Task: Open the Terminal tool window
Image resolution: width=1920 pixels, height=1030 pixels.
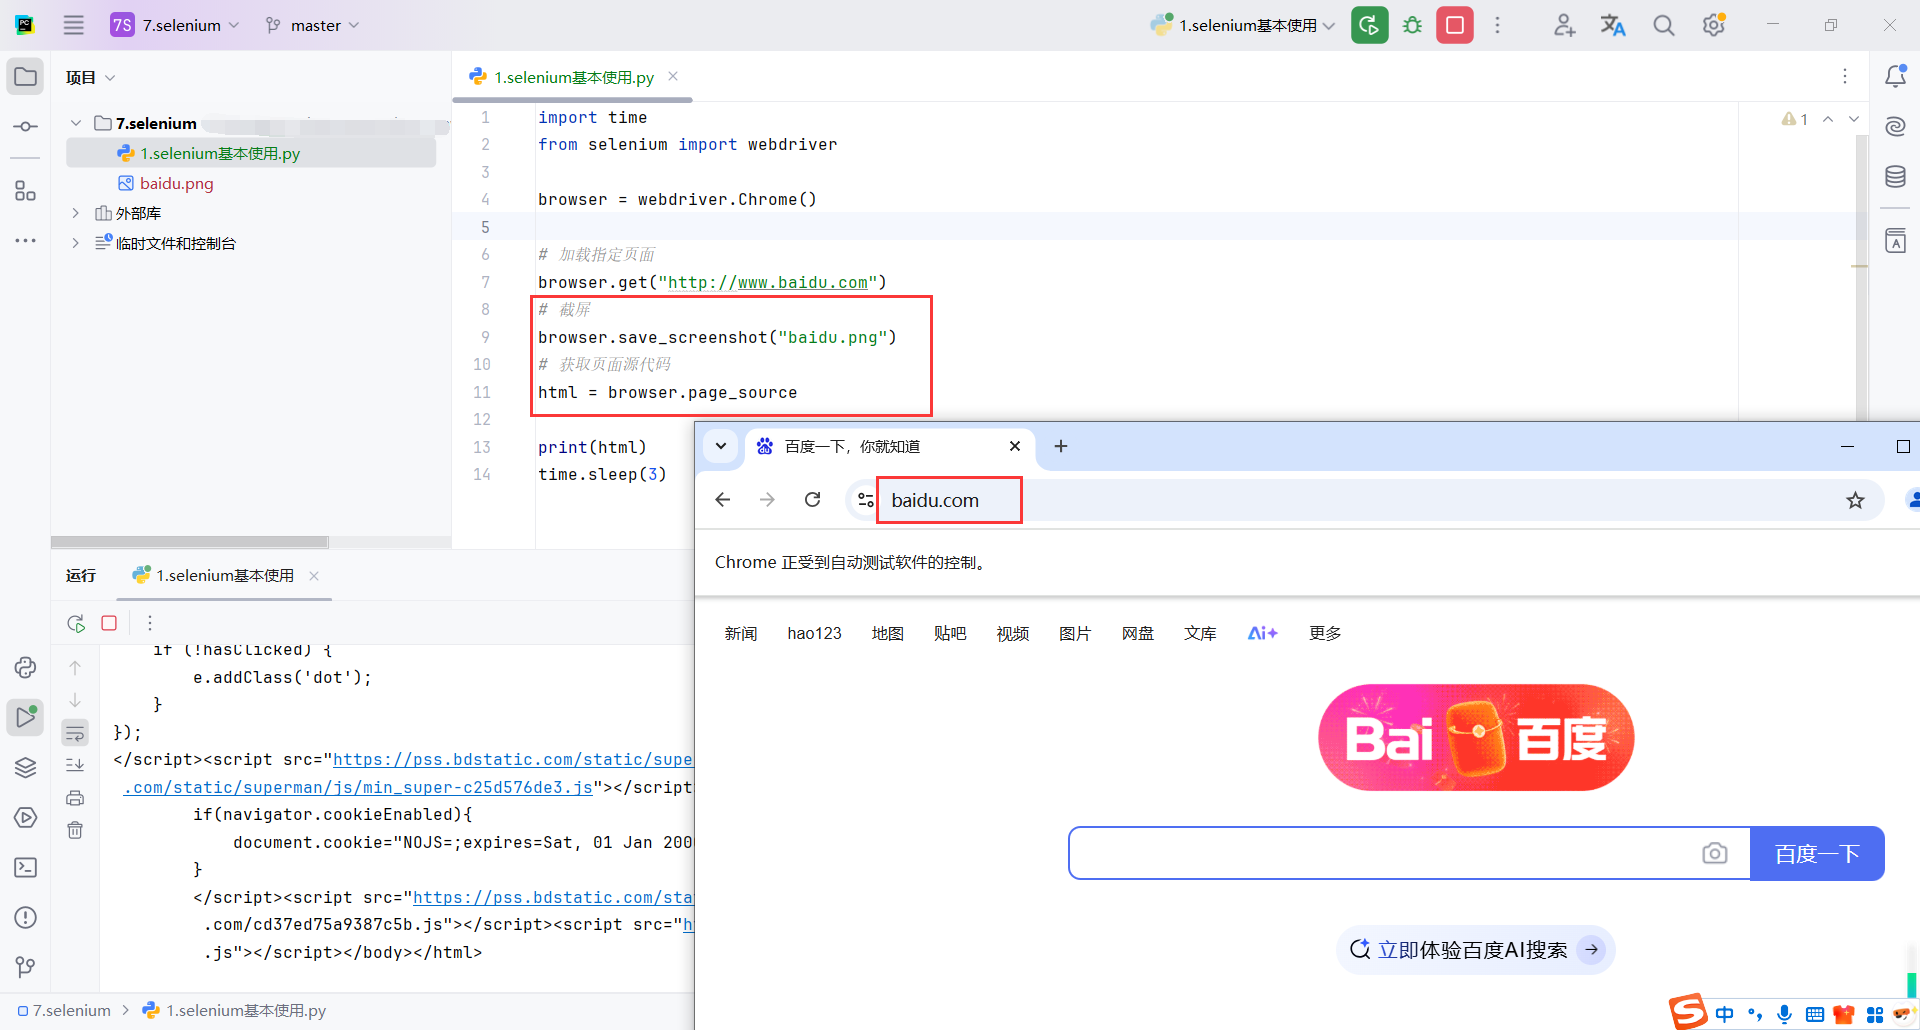Action: [25, 867]
